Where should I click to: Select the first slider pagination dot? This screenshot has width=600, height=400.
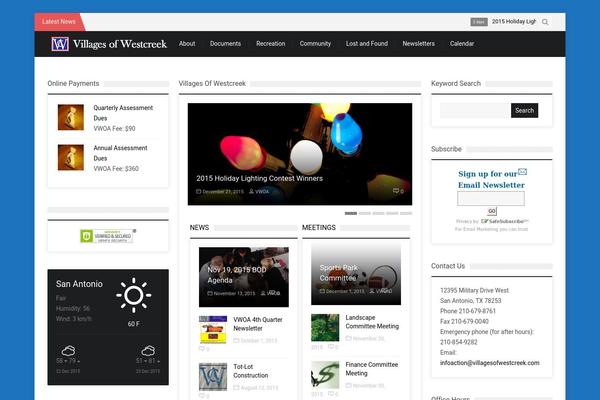(351, 213)
